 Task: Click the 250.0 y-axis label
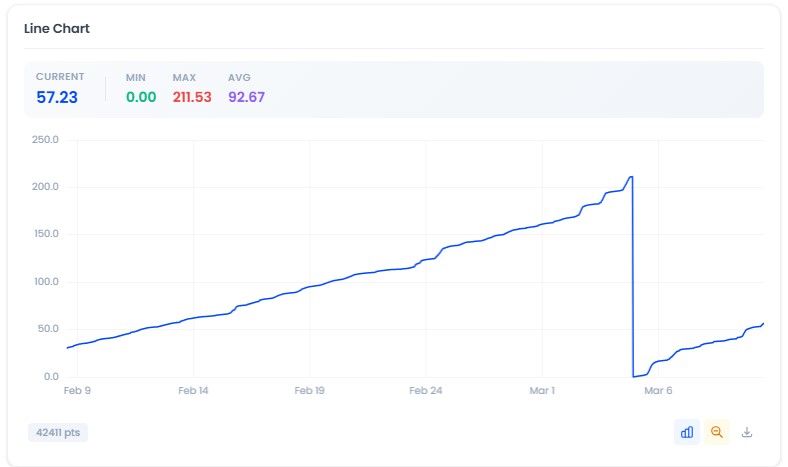[x=46, y=140]
